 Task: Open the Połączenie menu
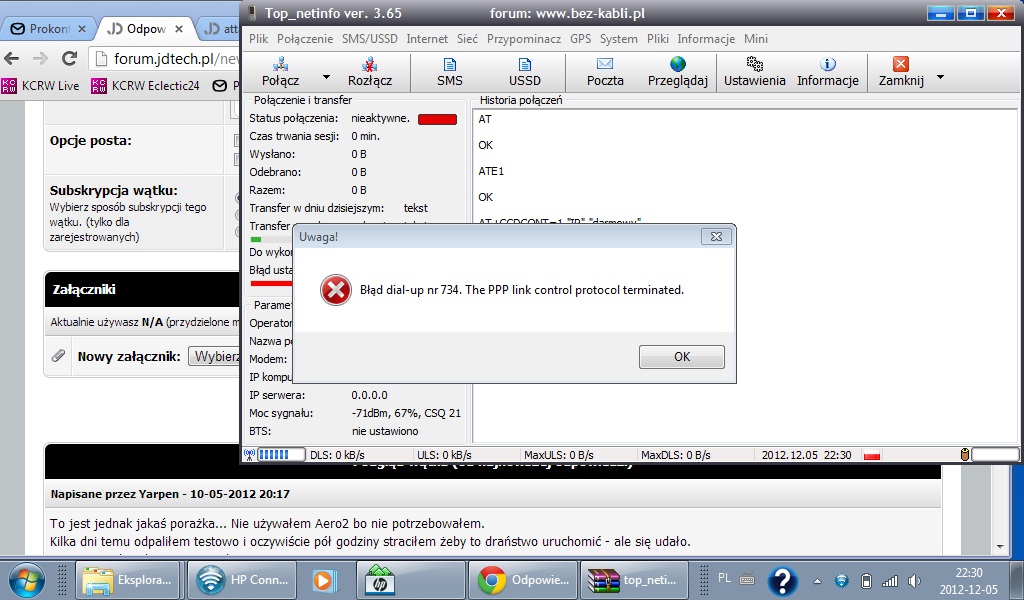click(x=305, y=39)
